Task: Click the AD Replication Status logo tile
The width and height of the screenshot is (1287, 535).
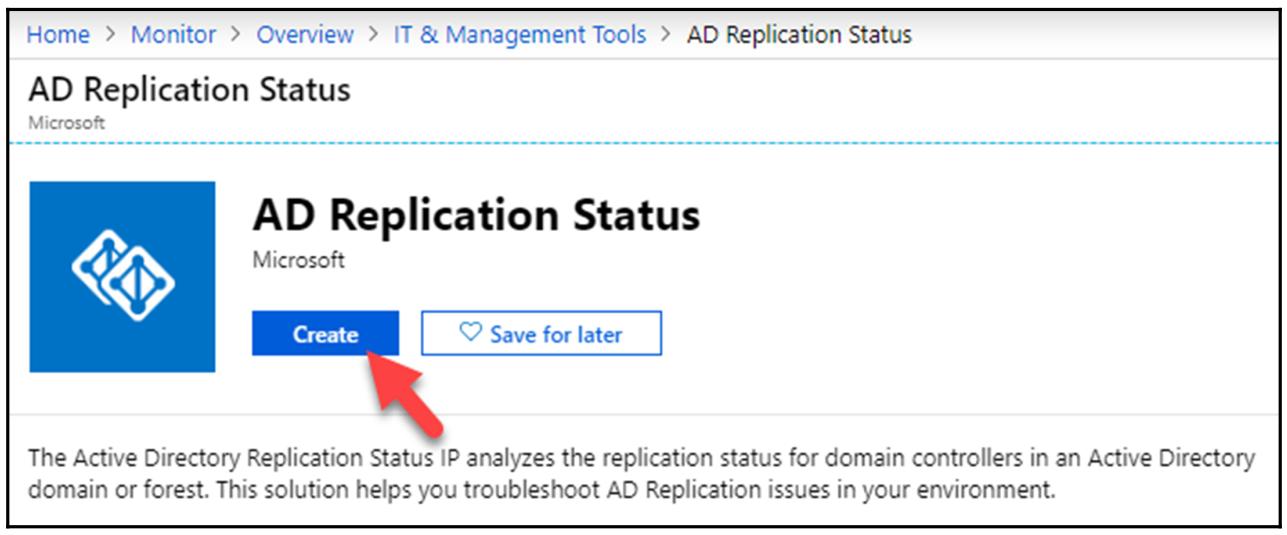Action: [x=122, y=276]
